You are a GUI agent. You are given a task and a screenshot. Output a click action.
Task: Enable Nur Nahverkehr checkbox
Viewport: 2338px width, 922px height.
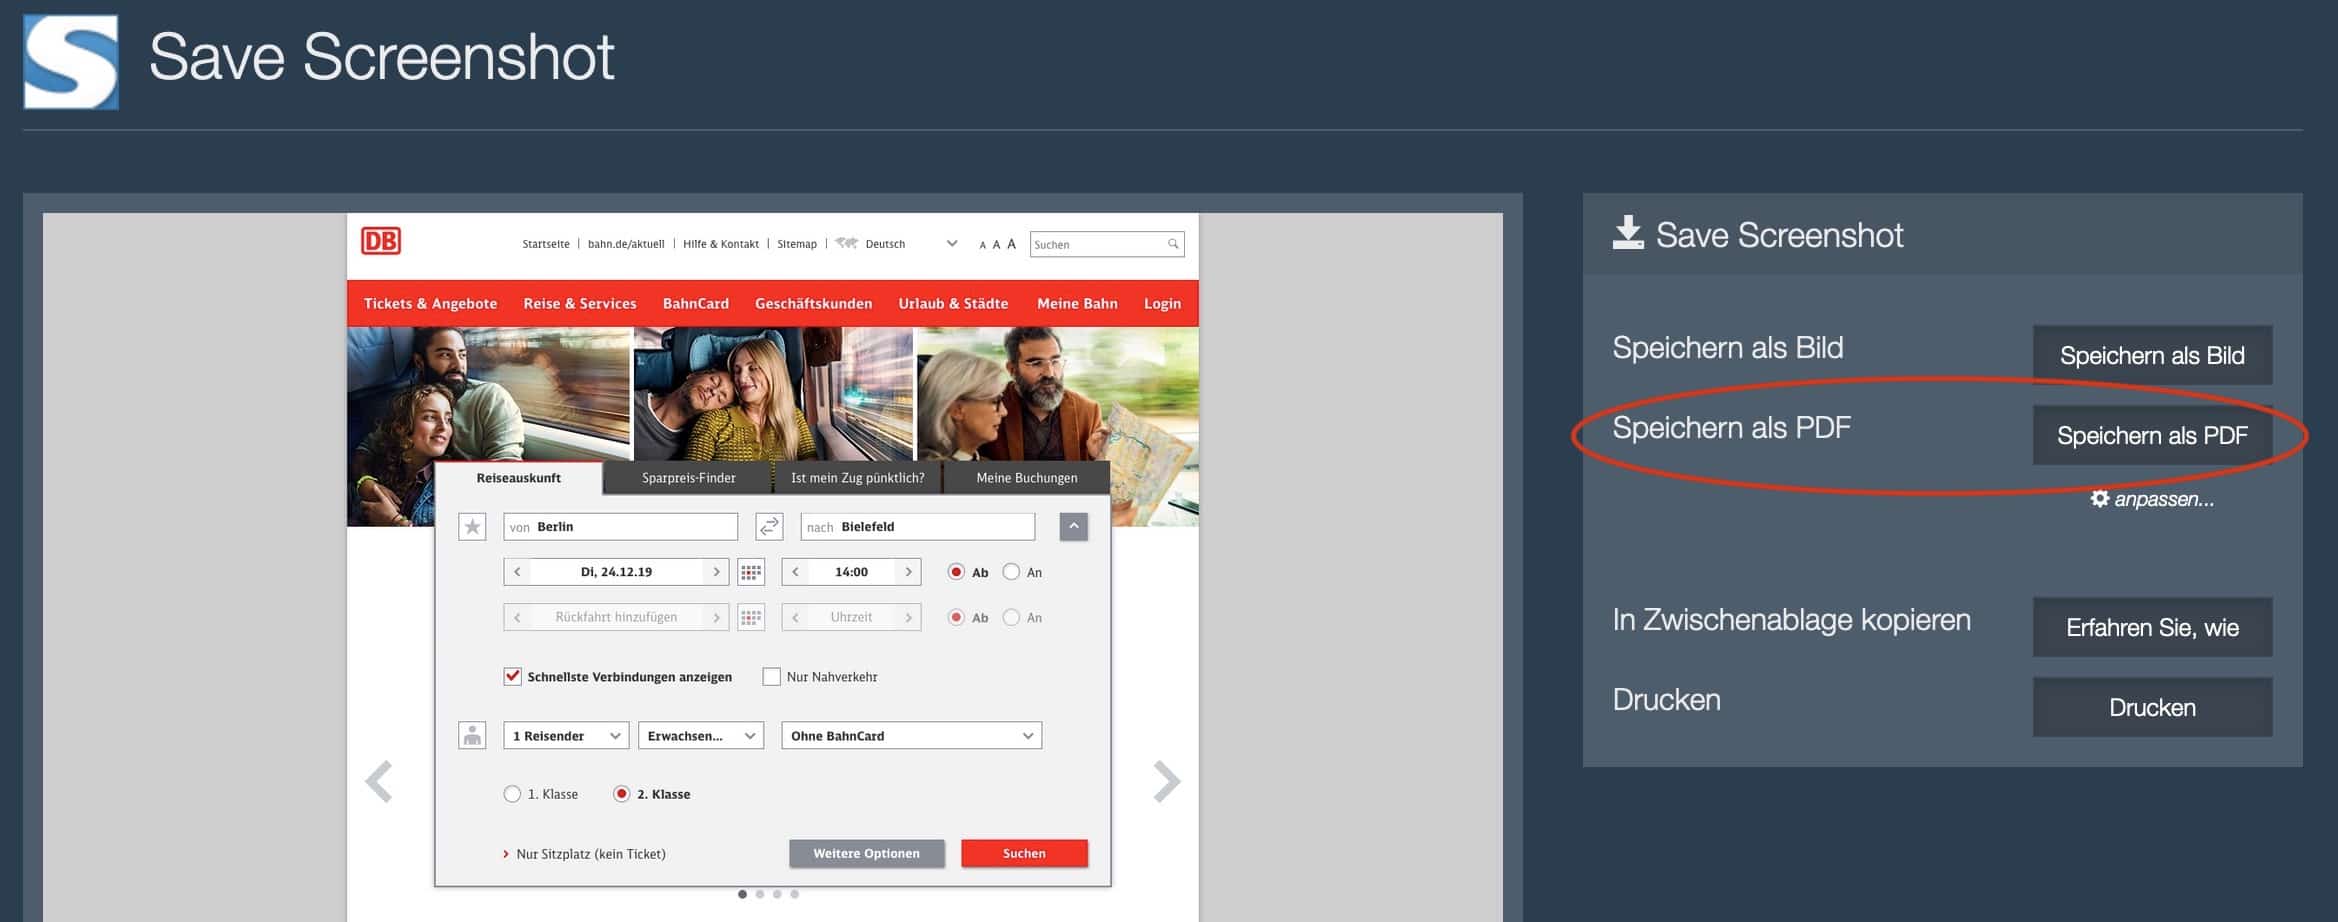771,677
